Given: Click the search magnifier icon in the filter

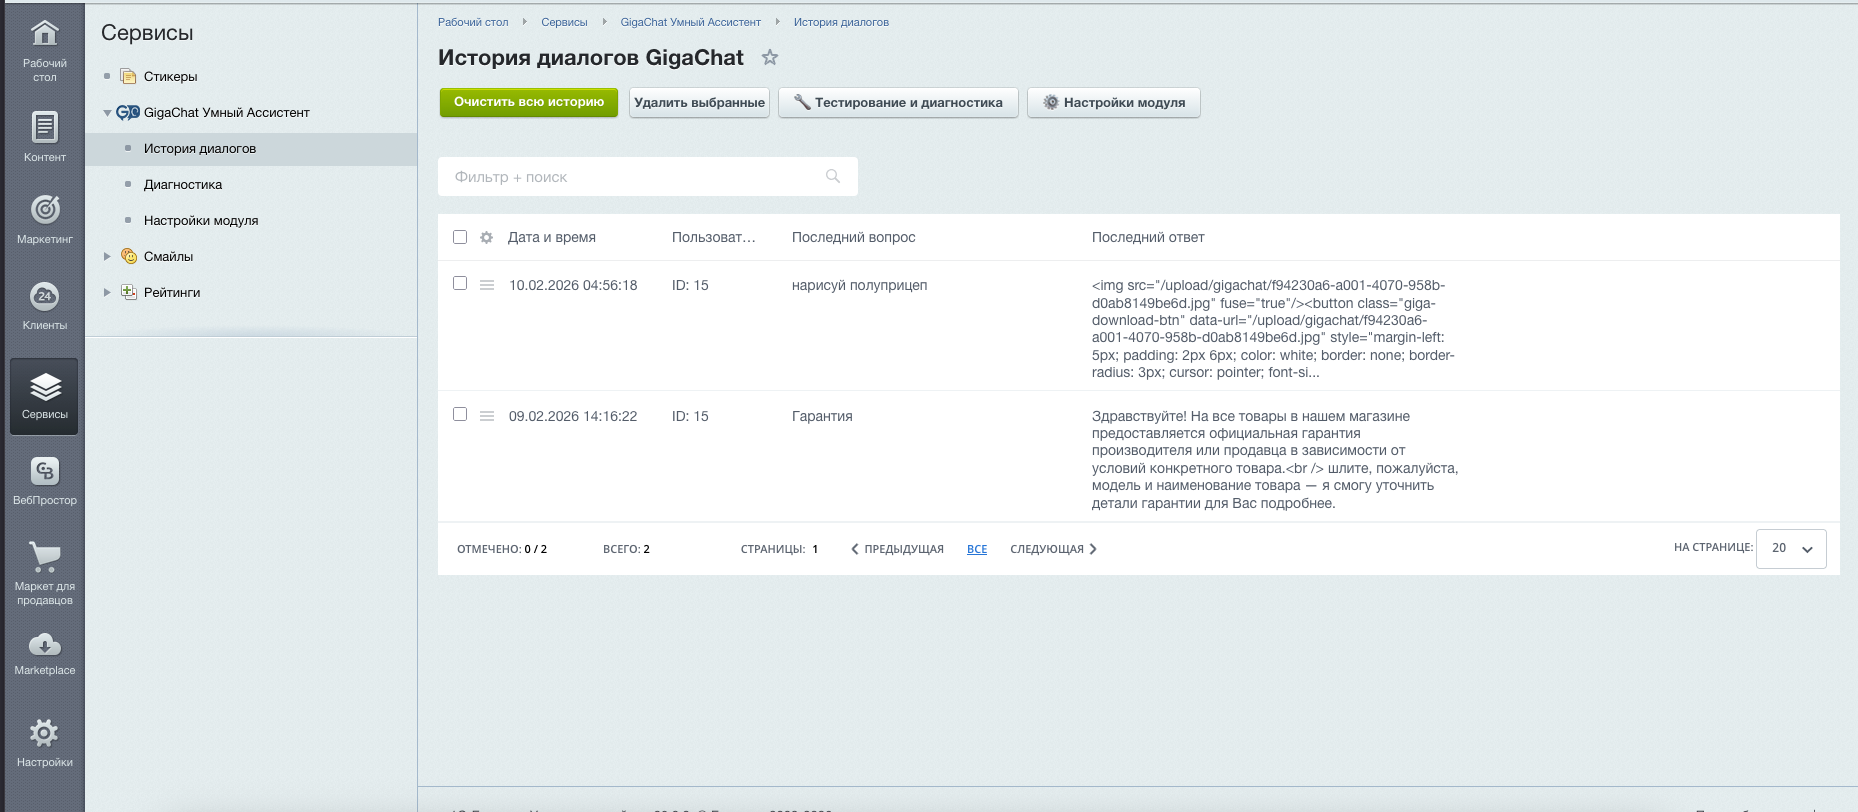Looking at the screenshot, I should pyautogui.click(x=833, y=176).
